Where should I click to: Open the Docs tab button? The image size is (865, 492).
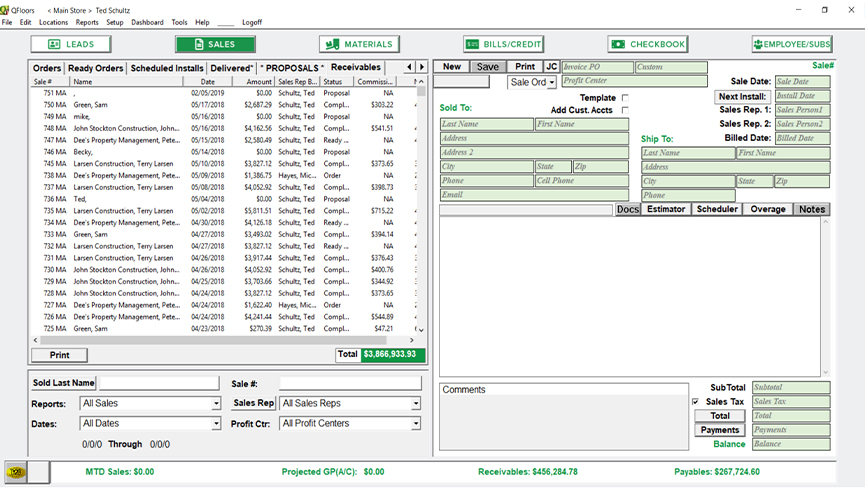[628, 210]
